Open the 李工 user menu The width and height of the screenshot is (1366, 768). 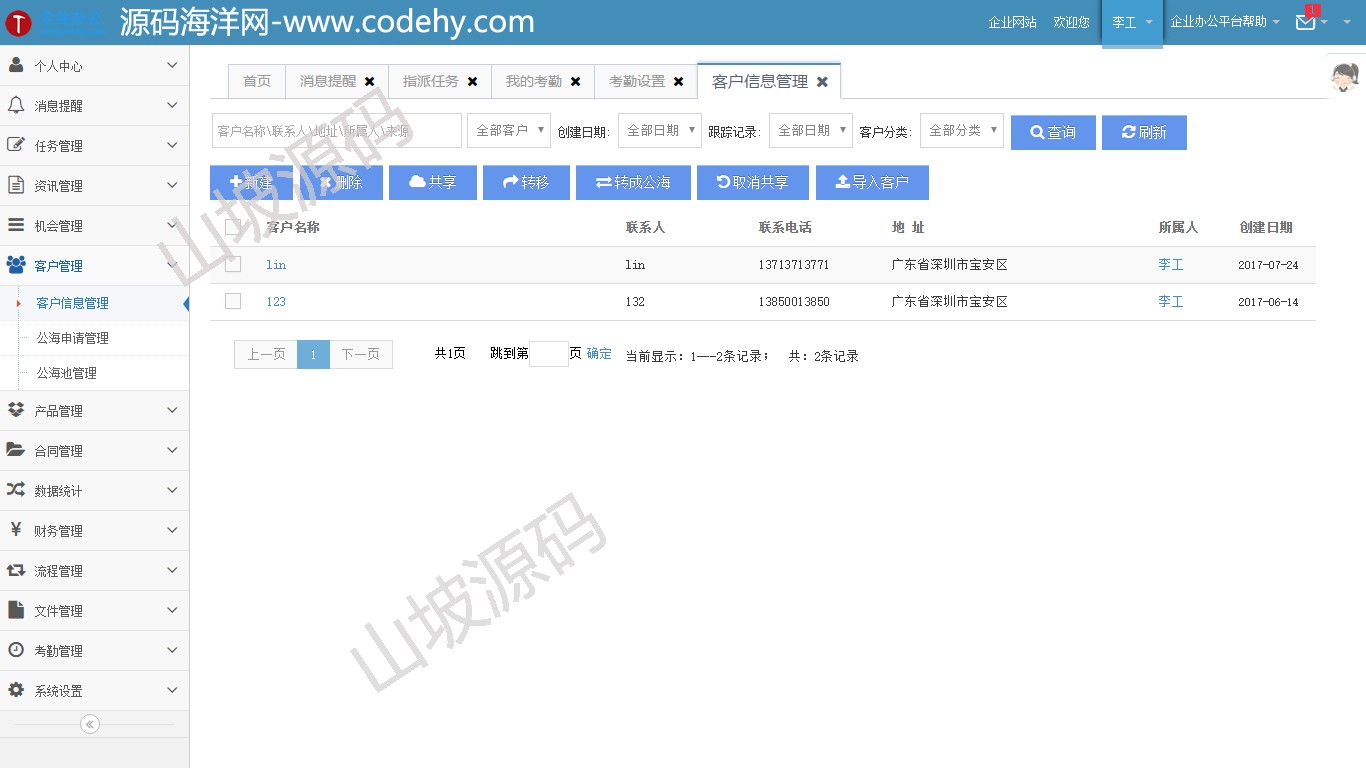coord(1132,22)
